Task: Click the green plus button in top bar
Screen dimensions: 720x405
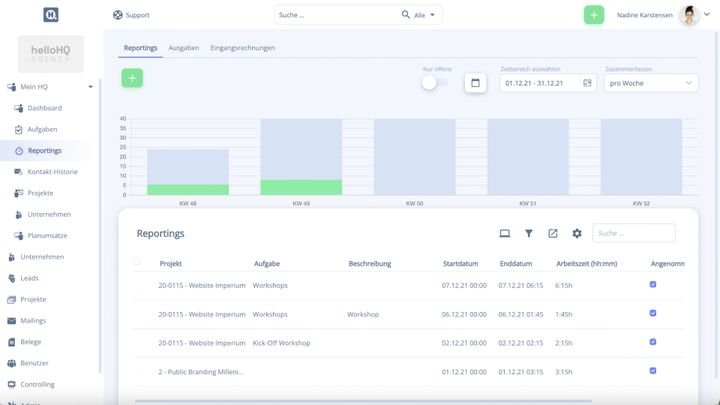Action: (x=594, y=15)
